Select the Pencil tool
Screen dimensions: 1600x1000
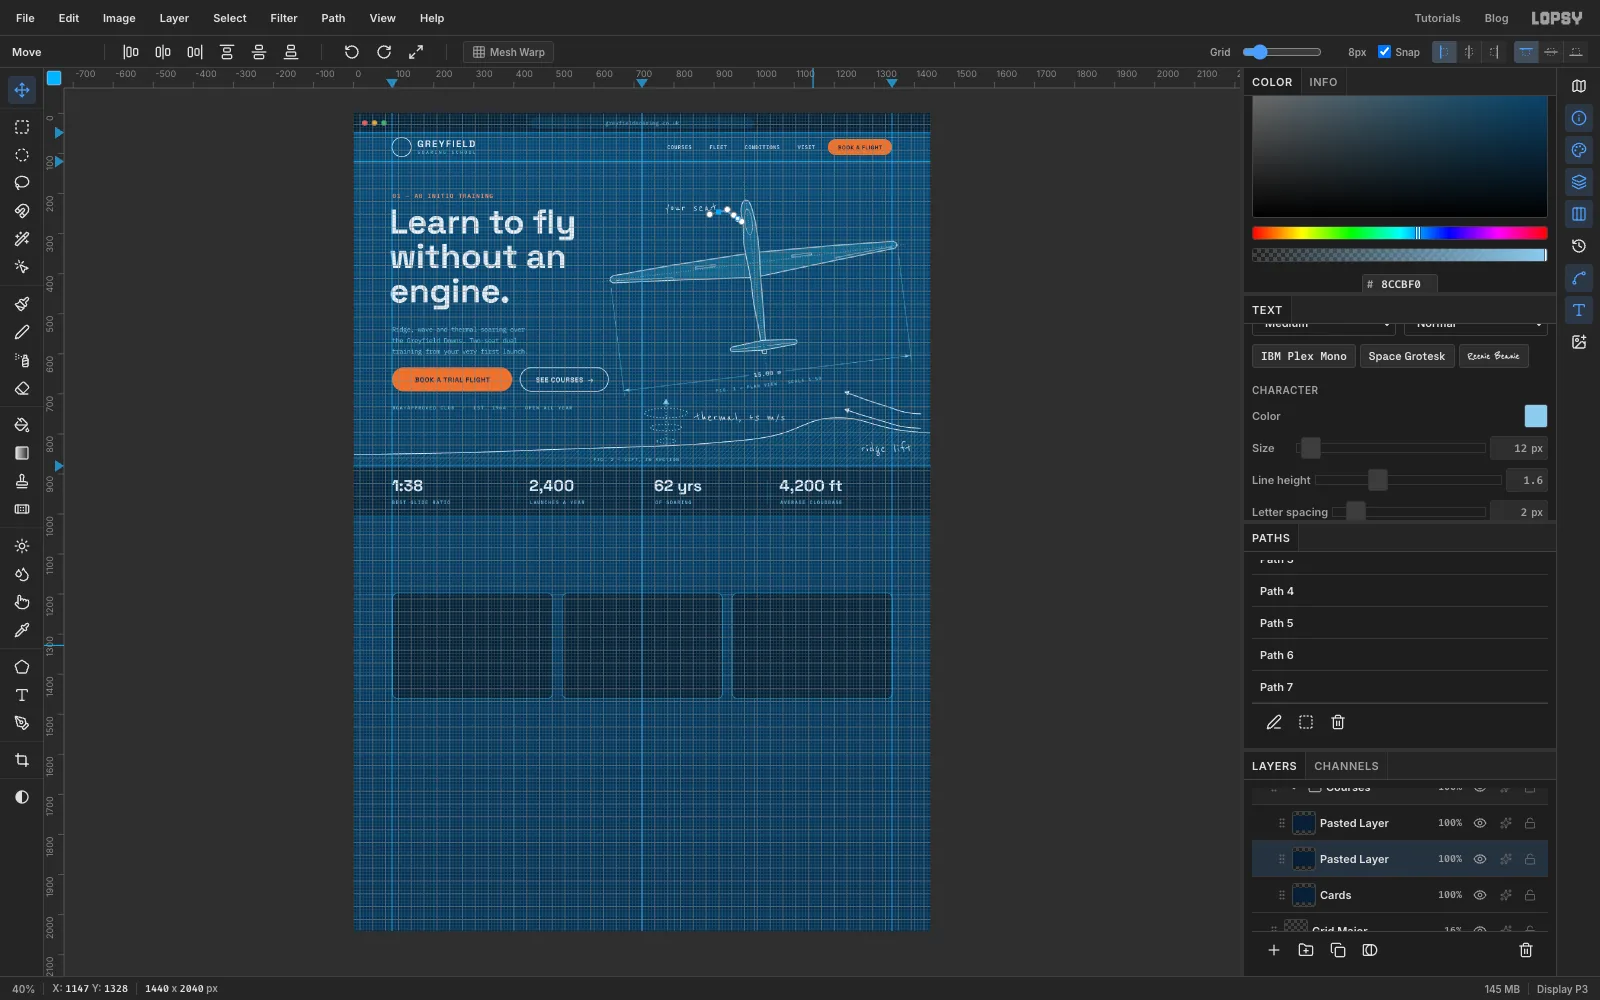(x=22, y=332)
